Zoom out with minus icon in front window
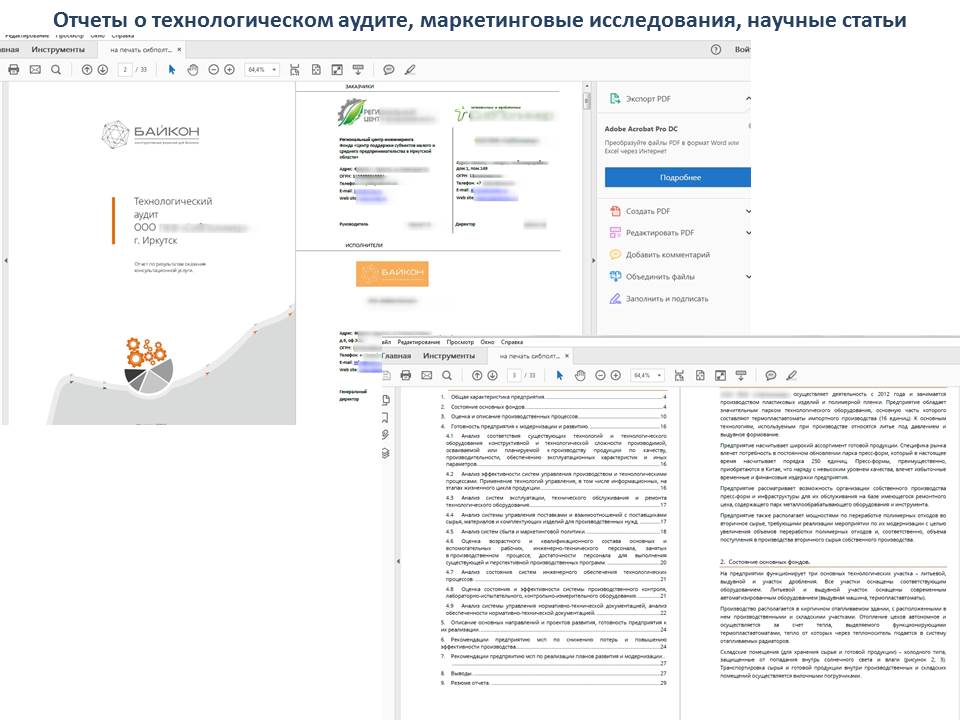960x720 pixels. pos(601,375)
